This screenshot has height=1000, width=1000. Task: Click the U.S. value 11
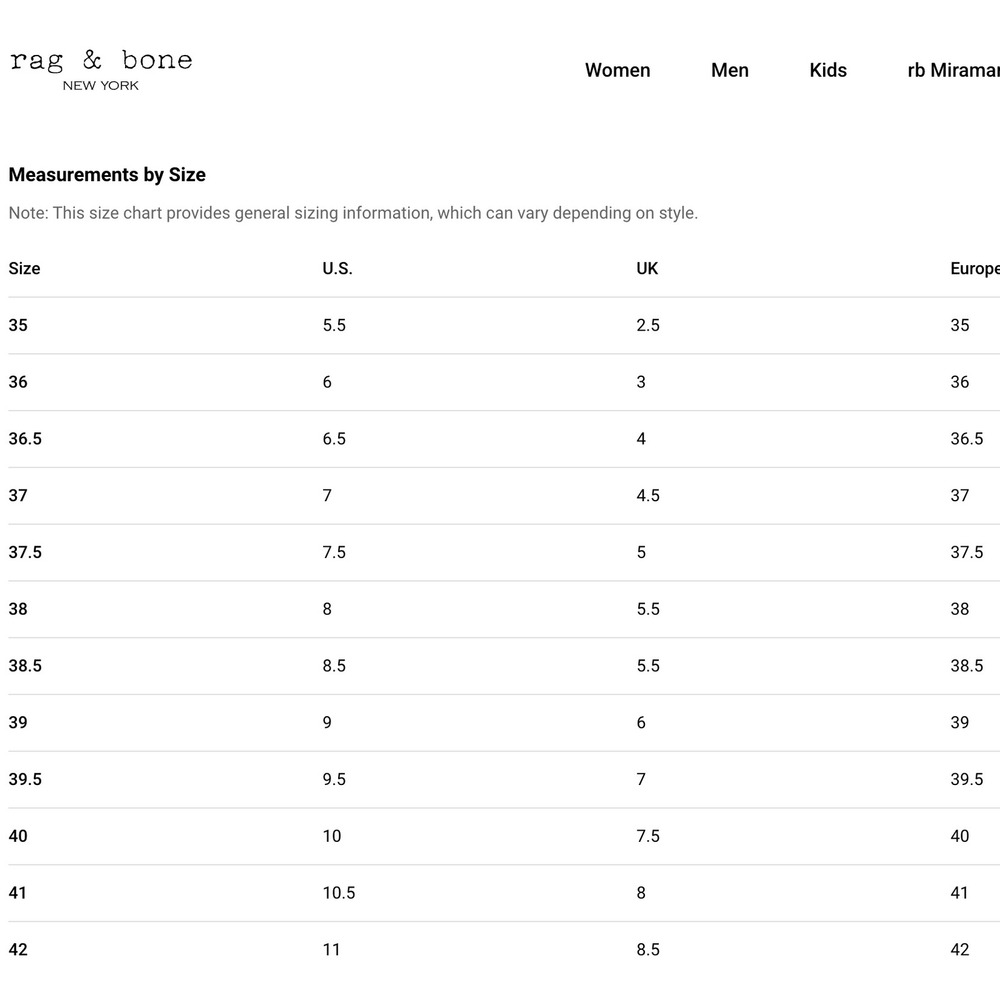pyautogui.click(x=331, y=950)
